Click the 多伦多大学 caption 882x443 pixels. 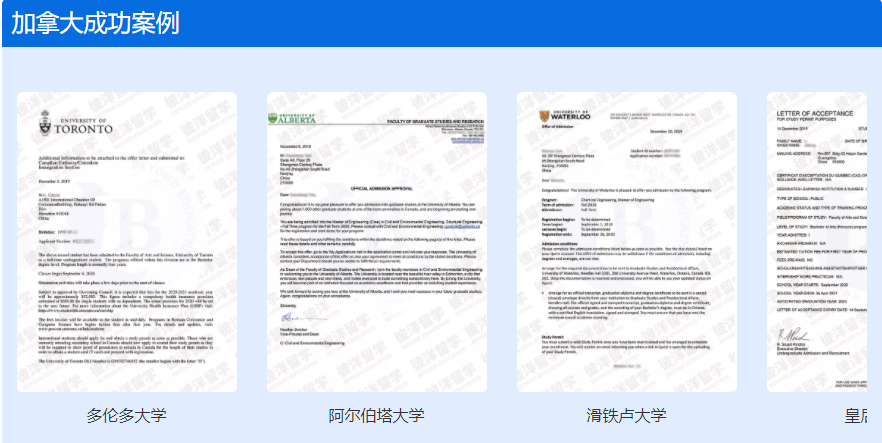click(127, 416)
